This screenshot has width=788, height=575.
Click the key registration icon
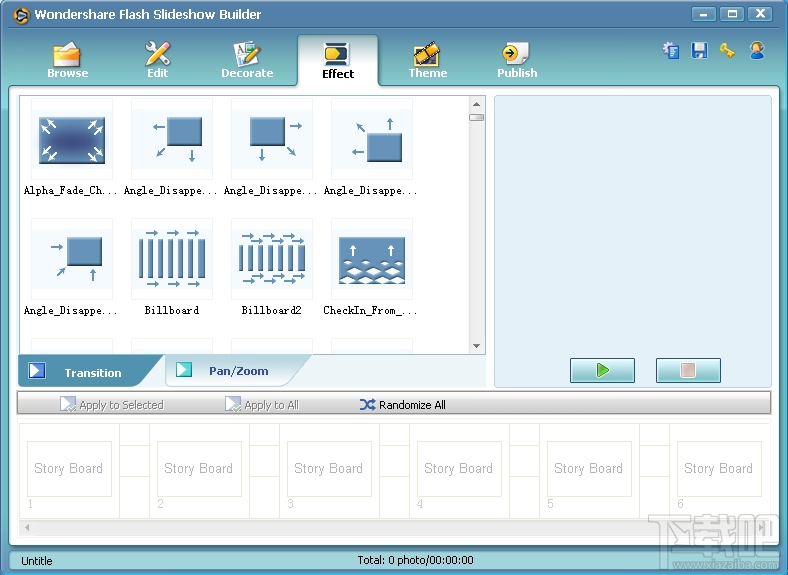click(x=727, y=51)
